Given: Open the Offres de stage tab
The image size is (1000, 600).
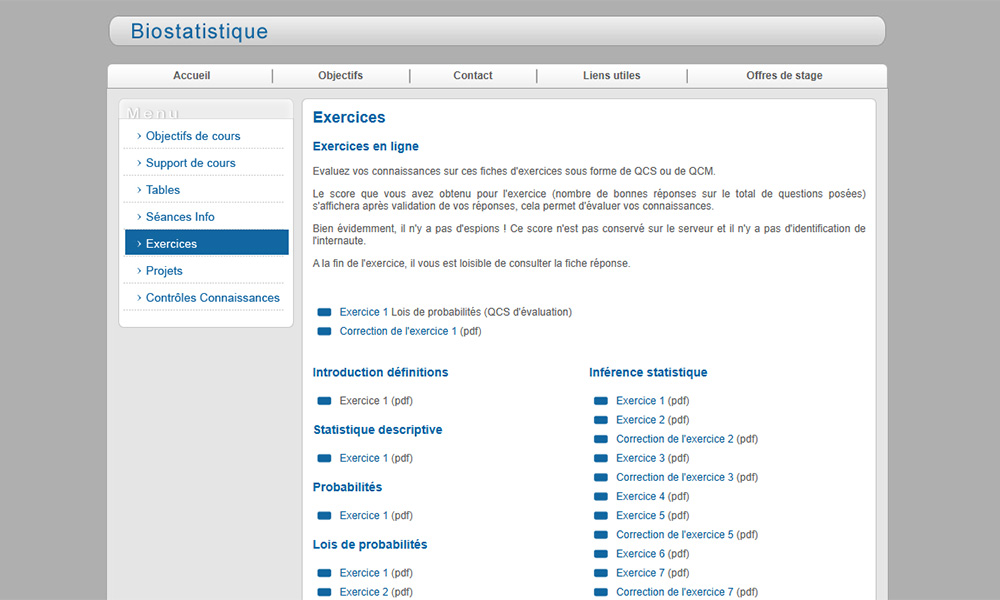Looking at the screenshot, I should (784, 75).
